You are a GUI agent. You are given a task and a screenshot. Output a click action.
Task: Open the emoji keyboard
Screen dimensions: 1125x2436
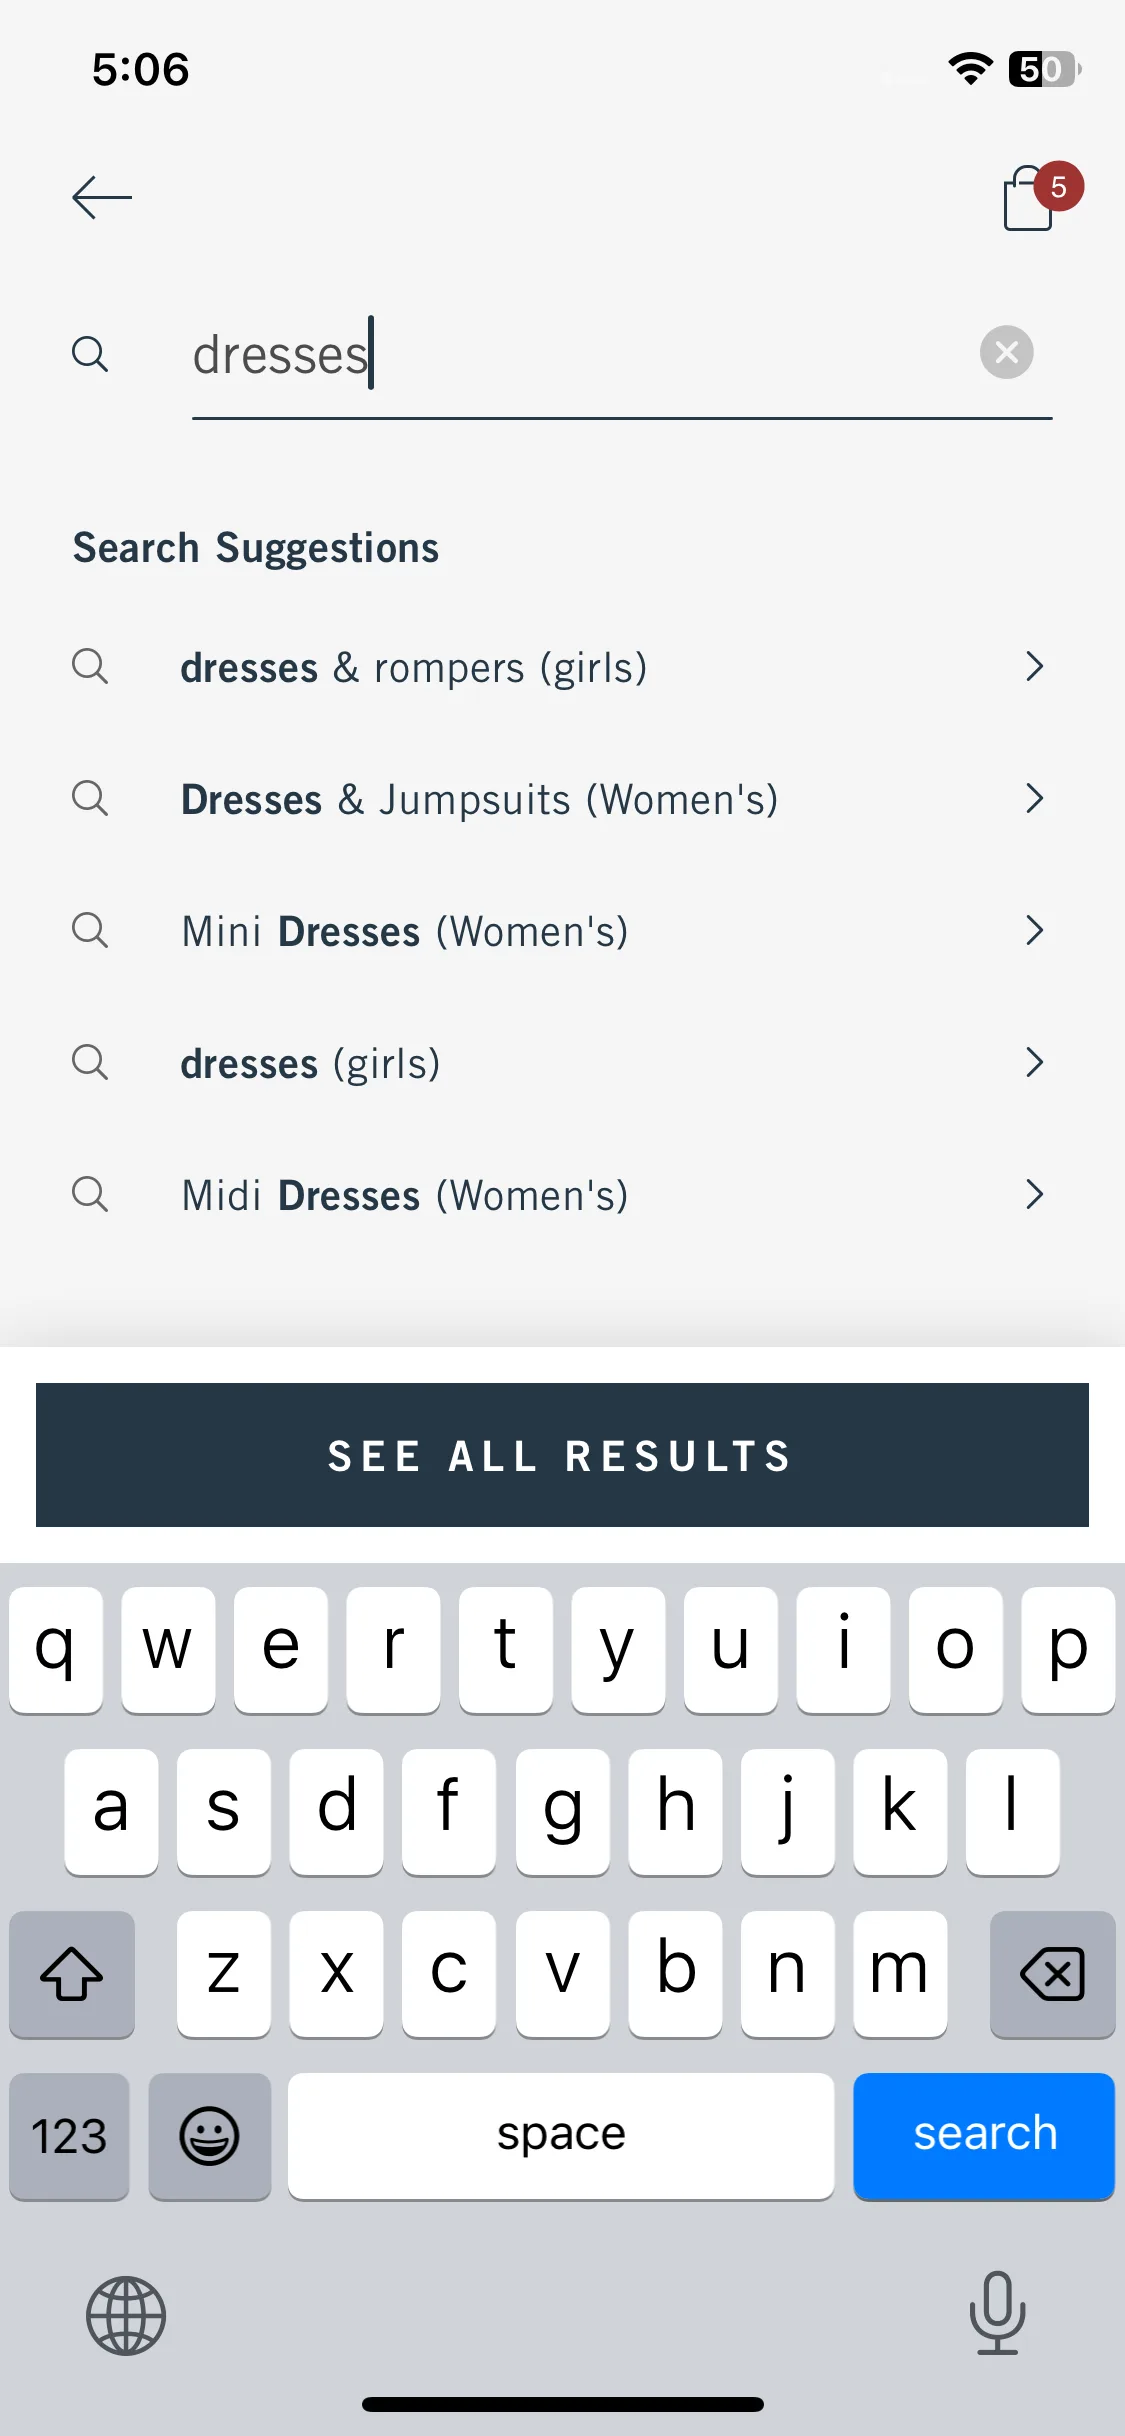[x=209, y=2136]
